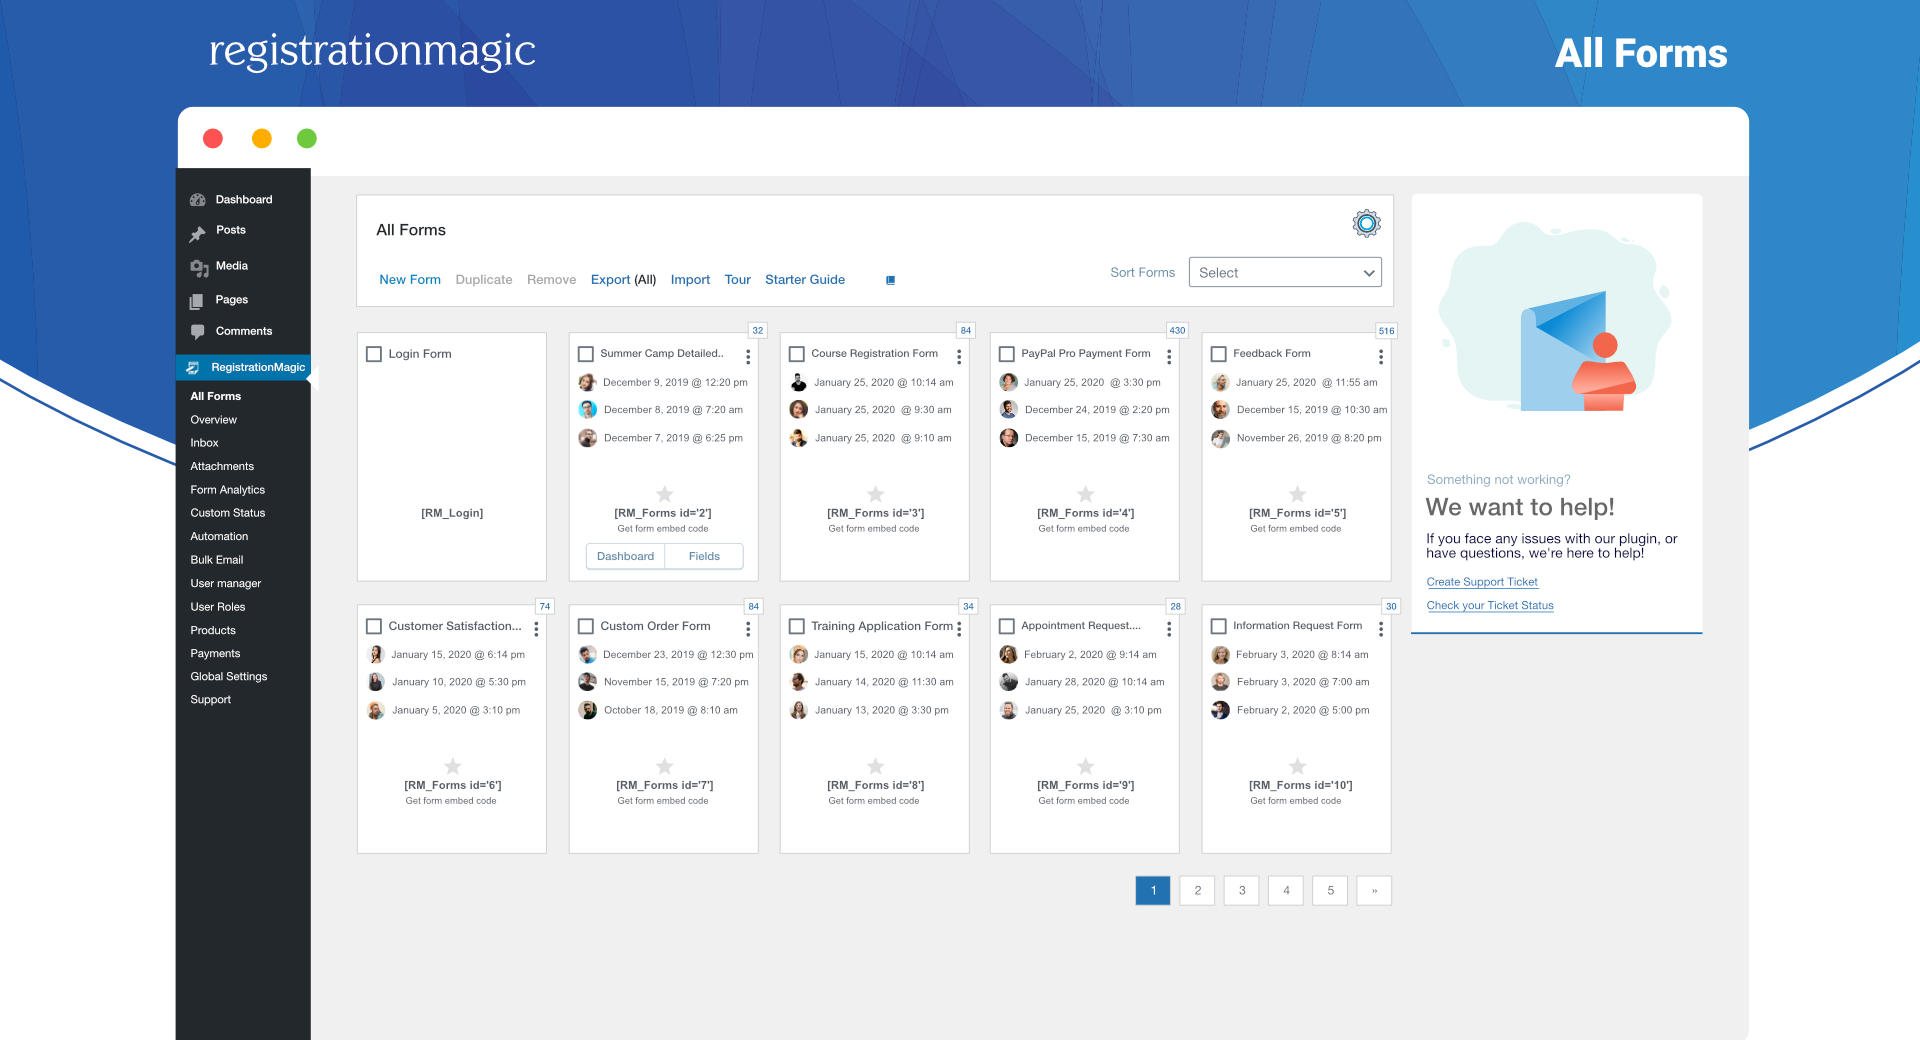The height and width of the screenshot is (1040, 1920).
Task: Click the Comments bubble icon in sidebar
Action: (x=197, y=331)
